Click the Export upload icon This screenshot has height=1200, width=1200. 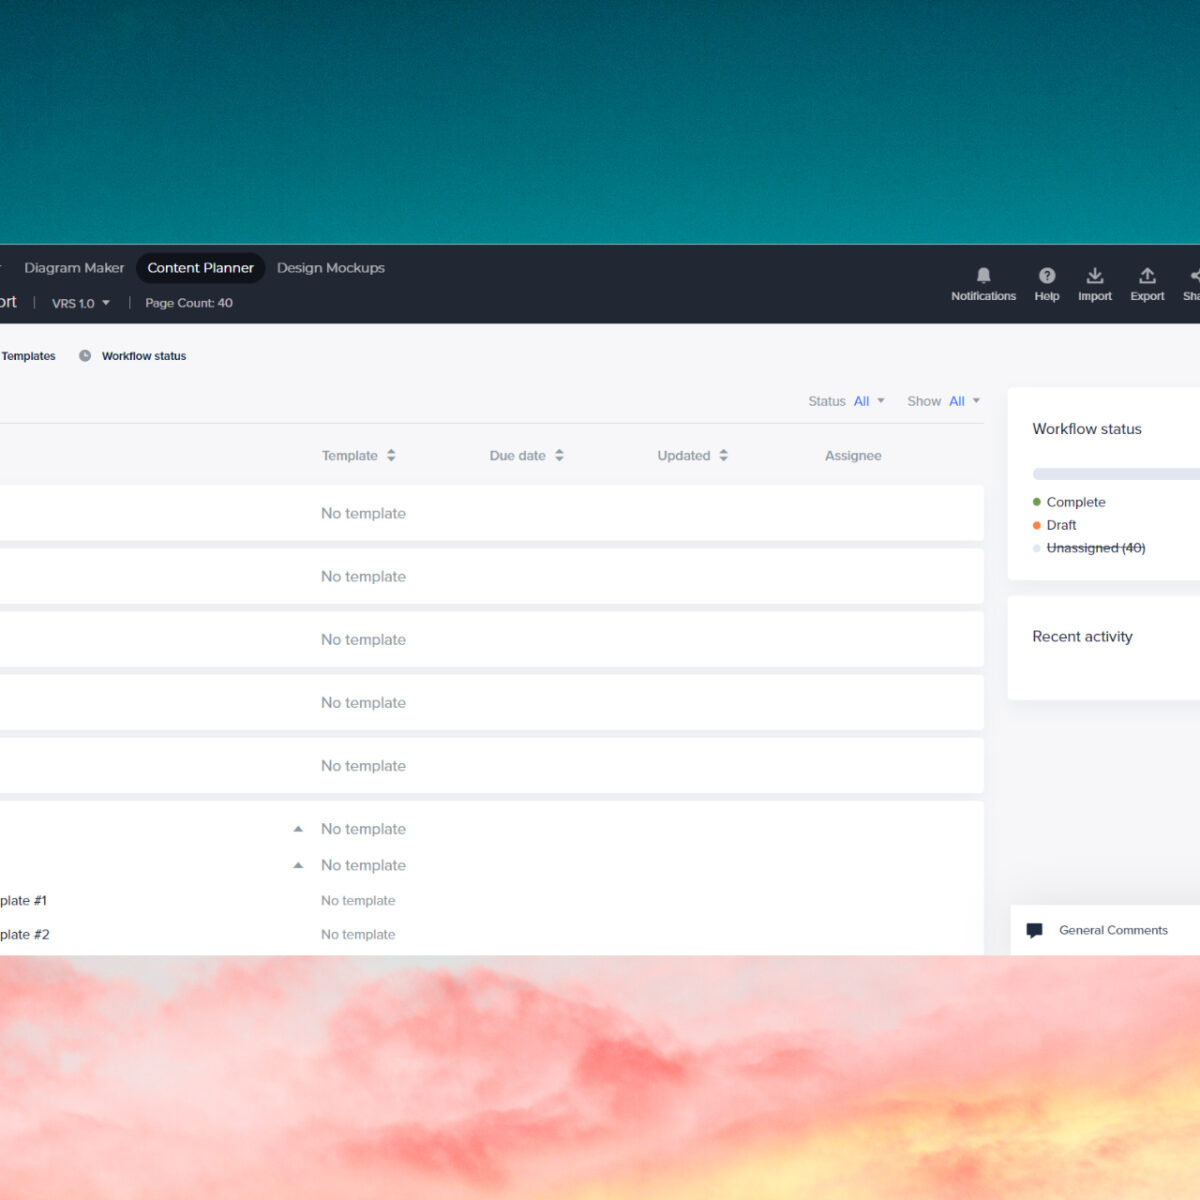1147,275
